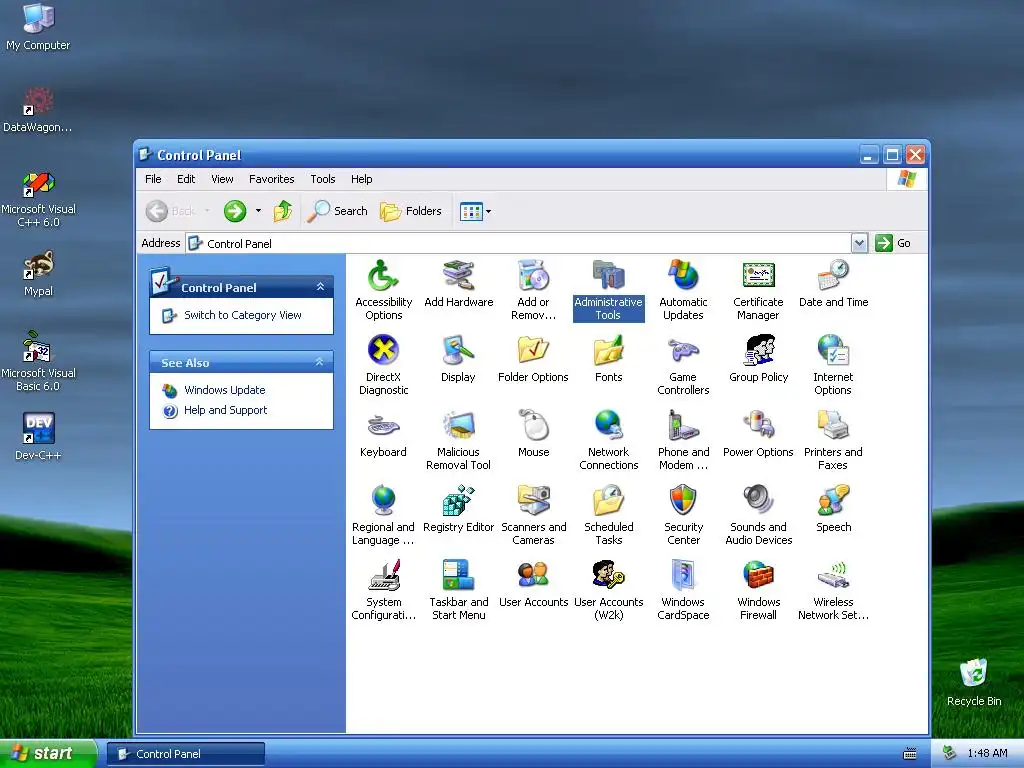Open Help and Support link

pyautogui.click(x=225, y=410)
